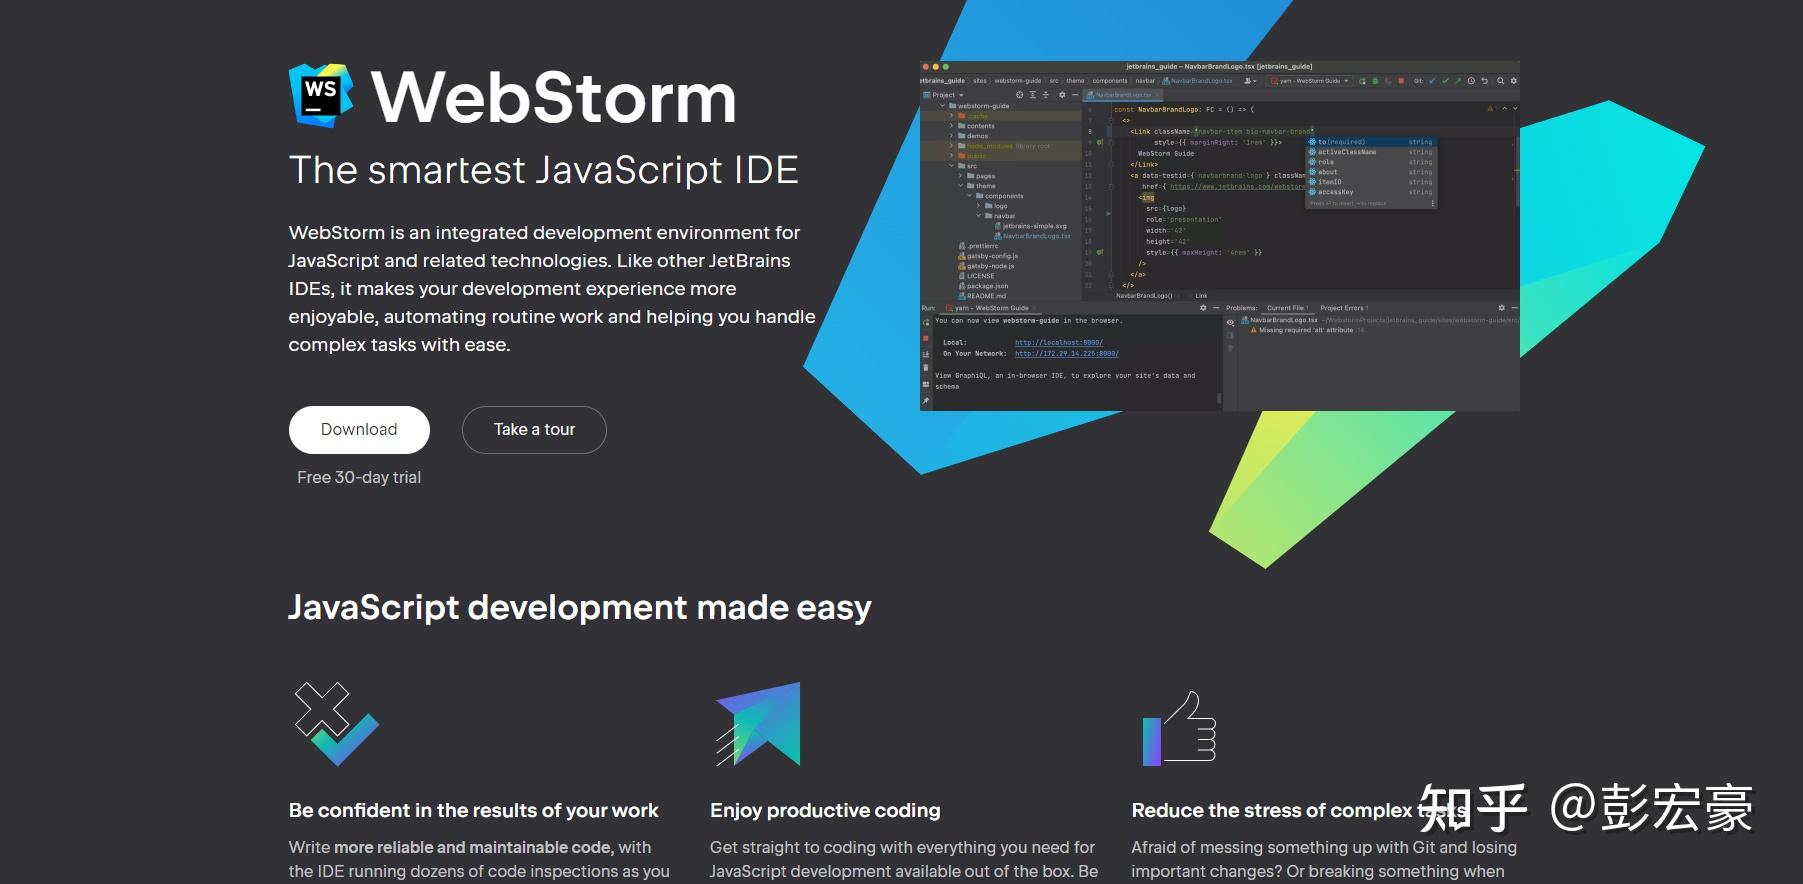Select the demos folder in project tree
Image resolution: width=1803 pixels, height=884 pixels.
(x=973, y=136)
